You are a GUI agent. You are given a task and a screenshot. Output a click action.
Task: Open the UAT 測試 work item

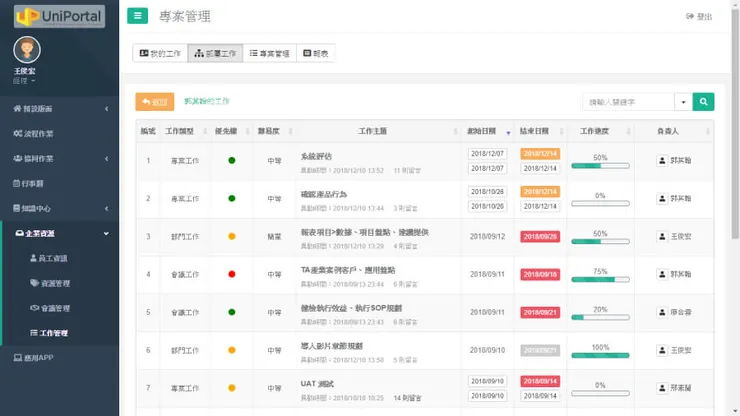(x=317, y=384)
